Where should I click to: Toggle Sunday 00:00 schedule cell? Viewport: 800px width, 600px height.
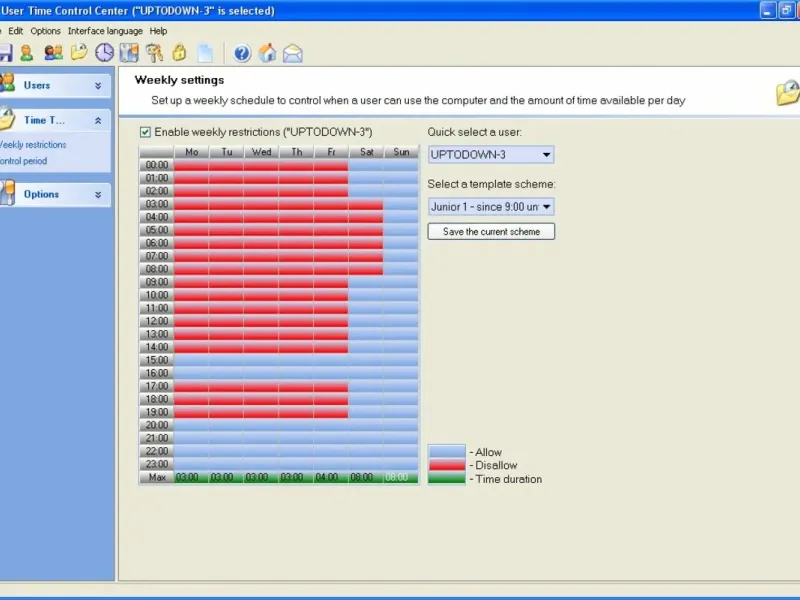[x=401, y=165]
